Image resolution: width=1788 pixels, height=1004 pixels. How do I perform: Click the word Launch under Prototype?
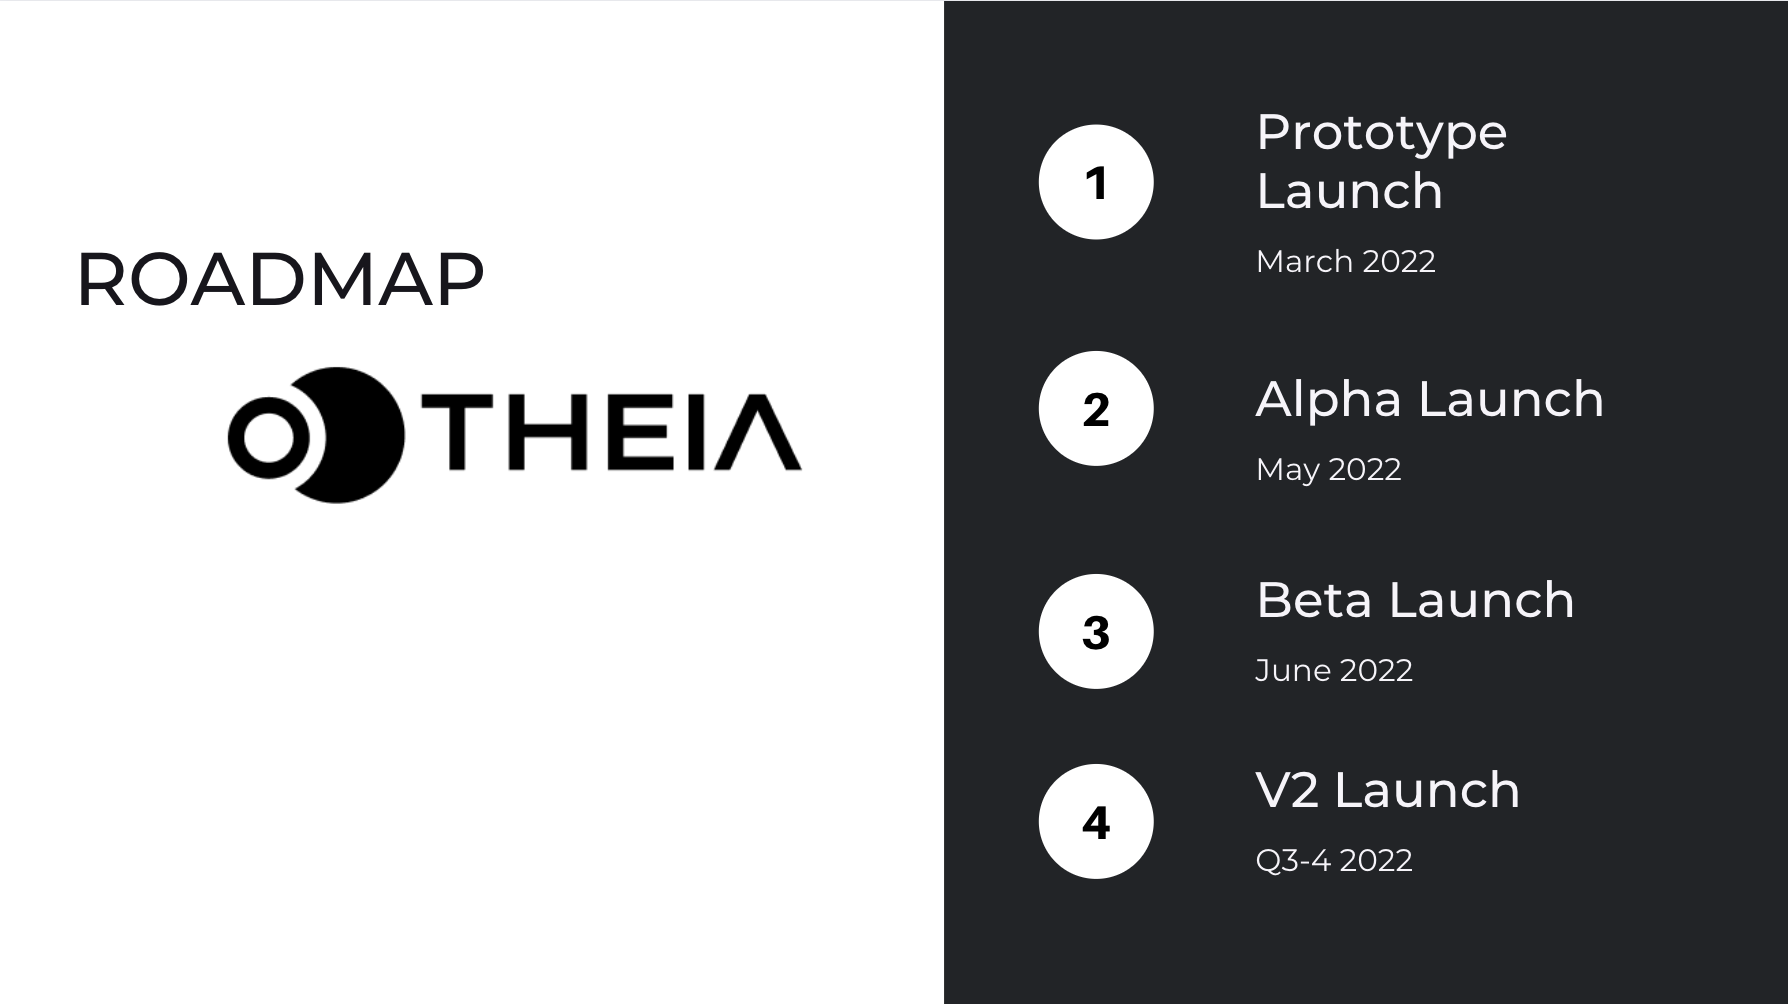click(1349, 191)
